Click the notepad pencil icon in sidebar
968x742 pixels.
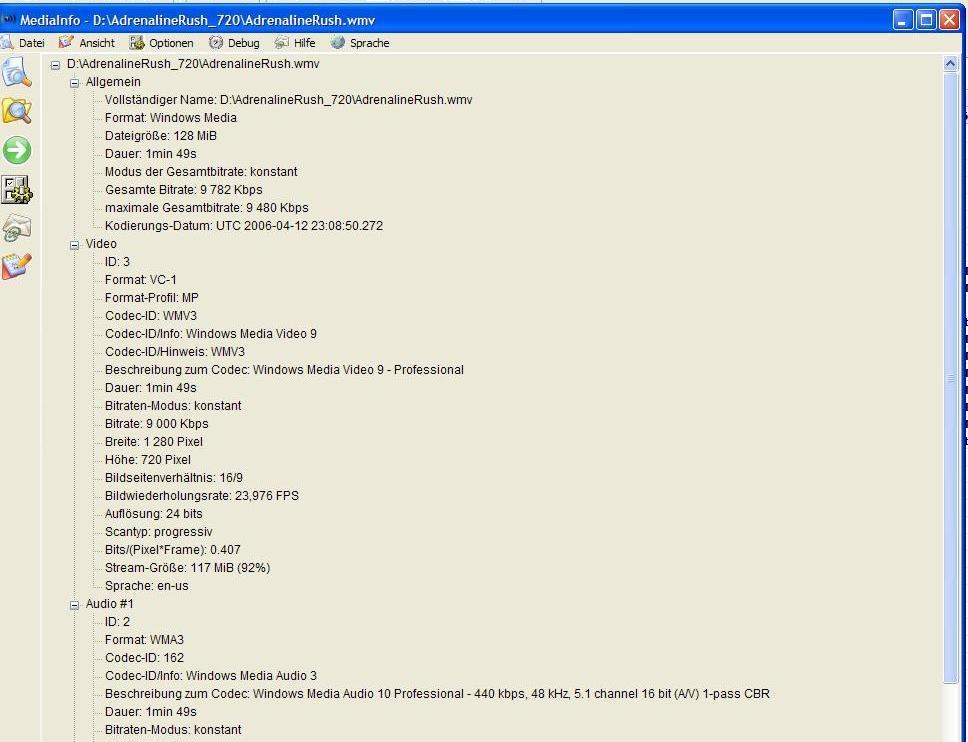17,267
